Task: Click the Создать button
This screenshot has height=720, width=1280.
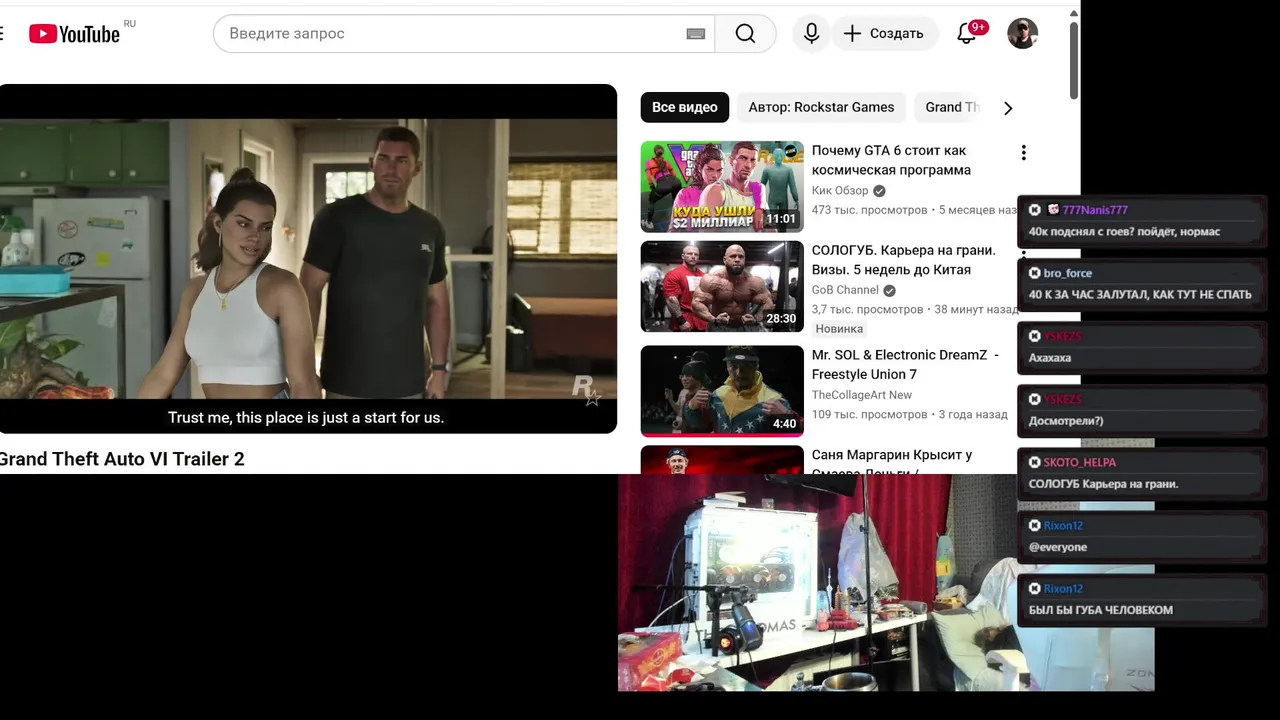Action: pos(884,34)
